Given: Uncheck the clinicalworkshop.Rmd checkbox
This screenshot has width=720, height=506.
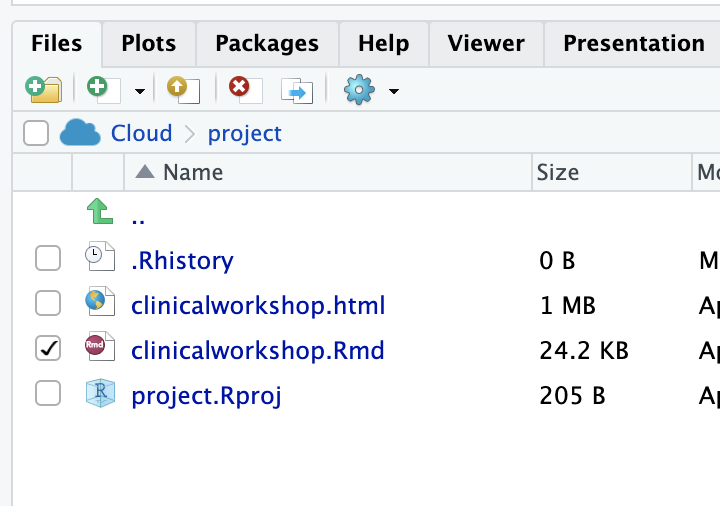Looking at the screenshot, I should [x=48, y=348].
